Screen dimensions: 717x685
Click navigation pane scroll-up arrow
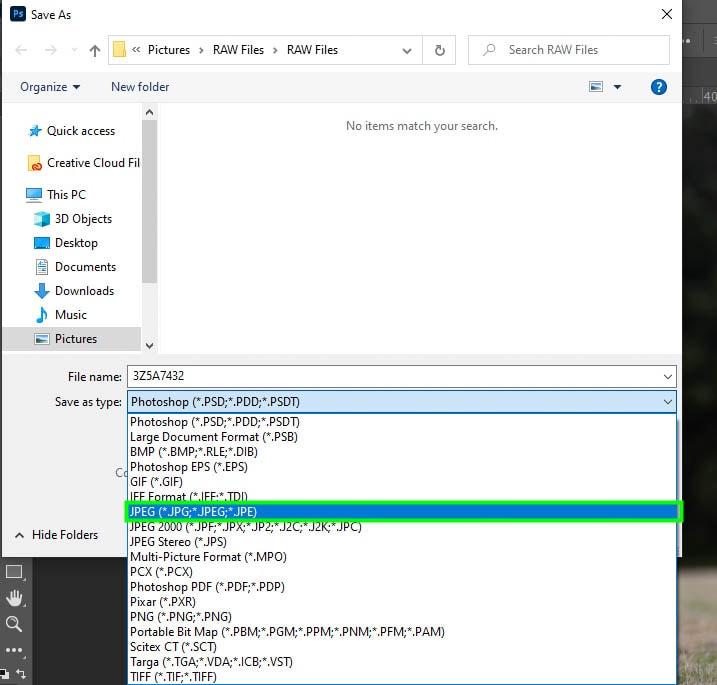[x=150, y=112]
